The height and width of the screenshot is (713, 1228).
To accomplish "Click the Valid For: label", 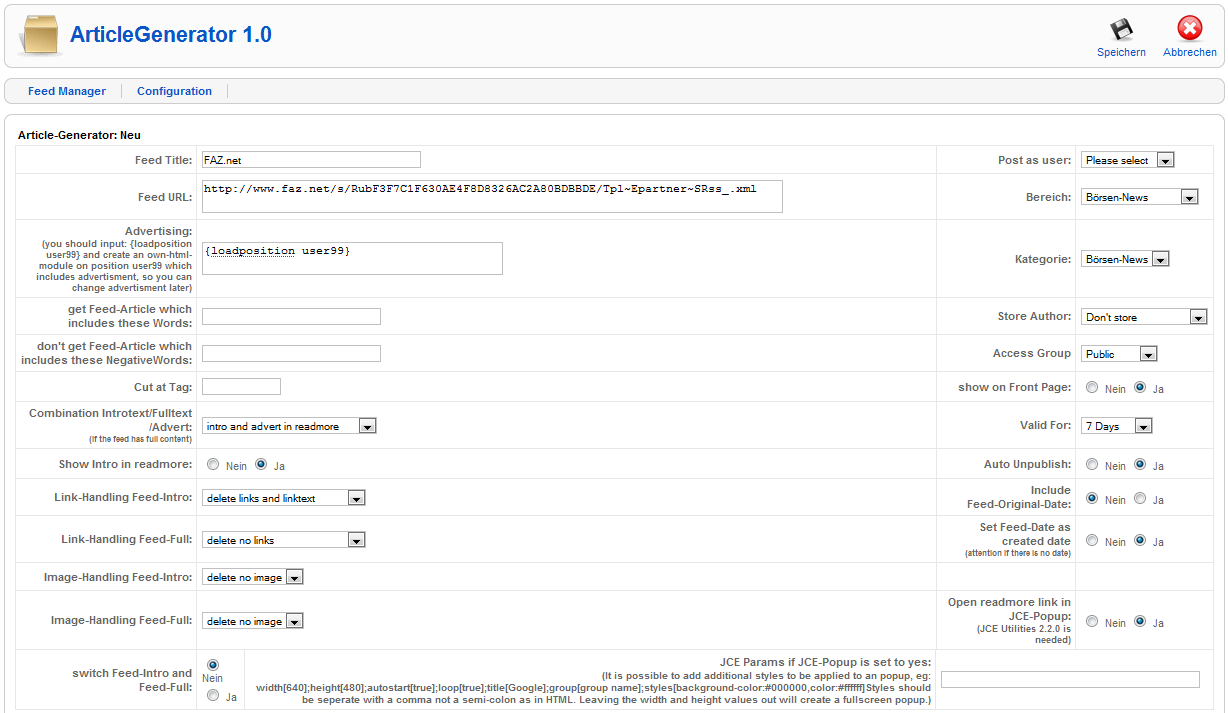I will point(1045,425).
